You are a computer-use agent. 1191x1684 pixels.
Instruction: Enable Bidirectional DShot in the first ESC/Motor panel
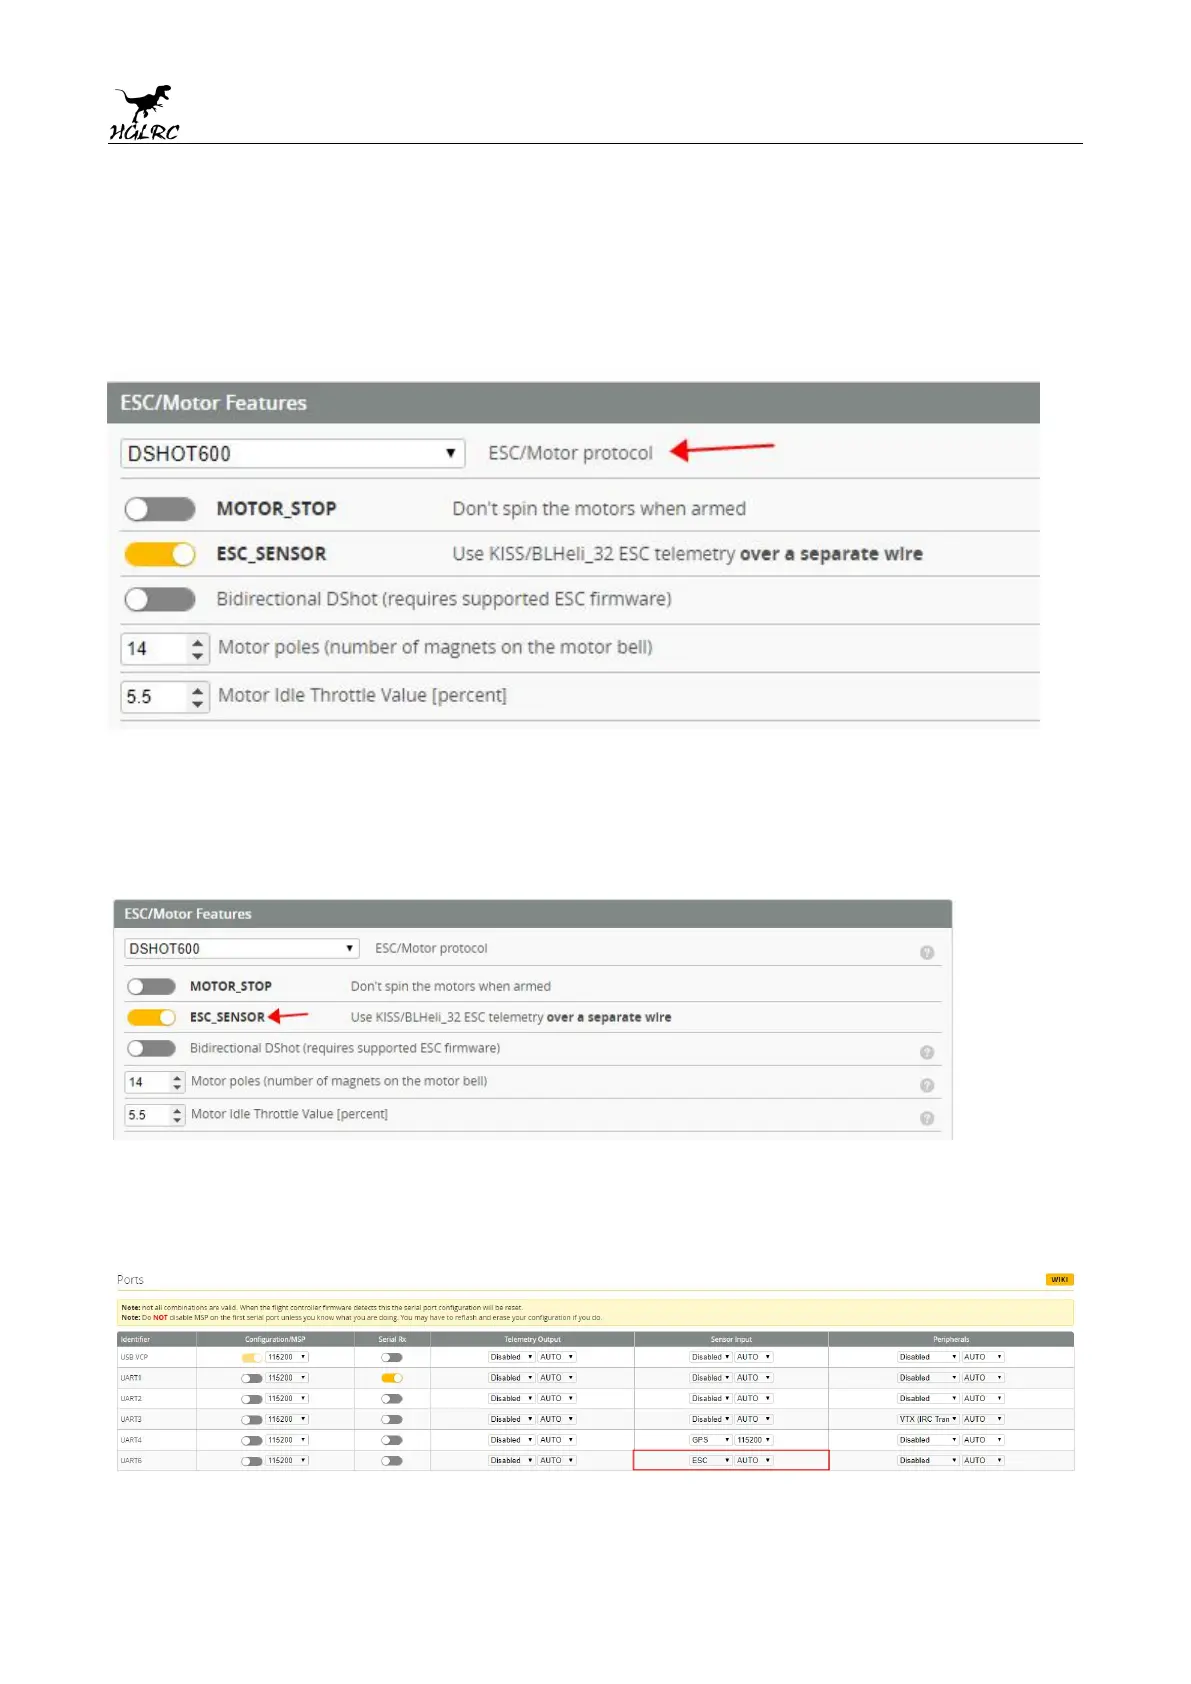160,599
